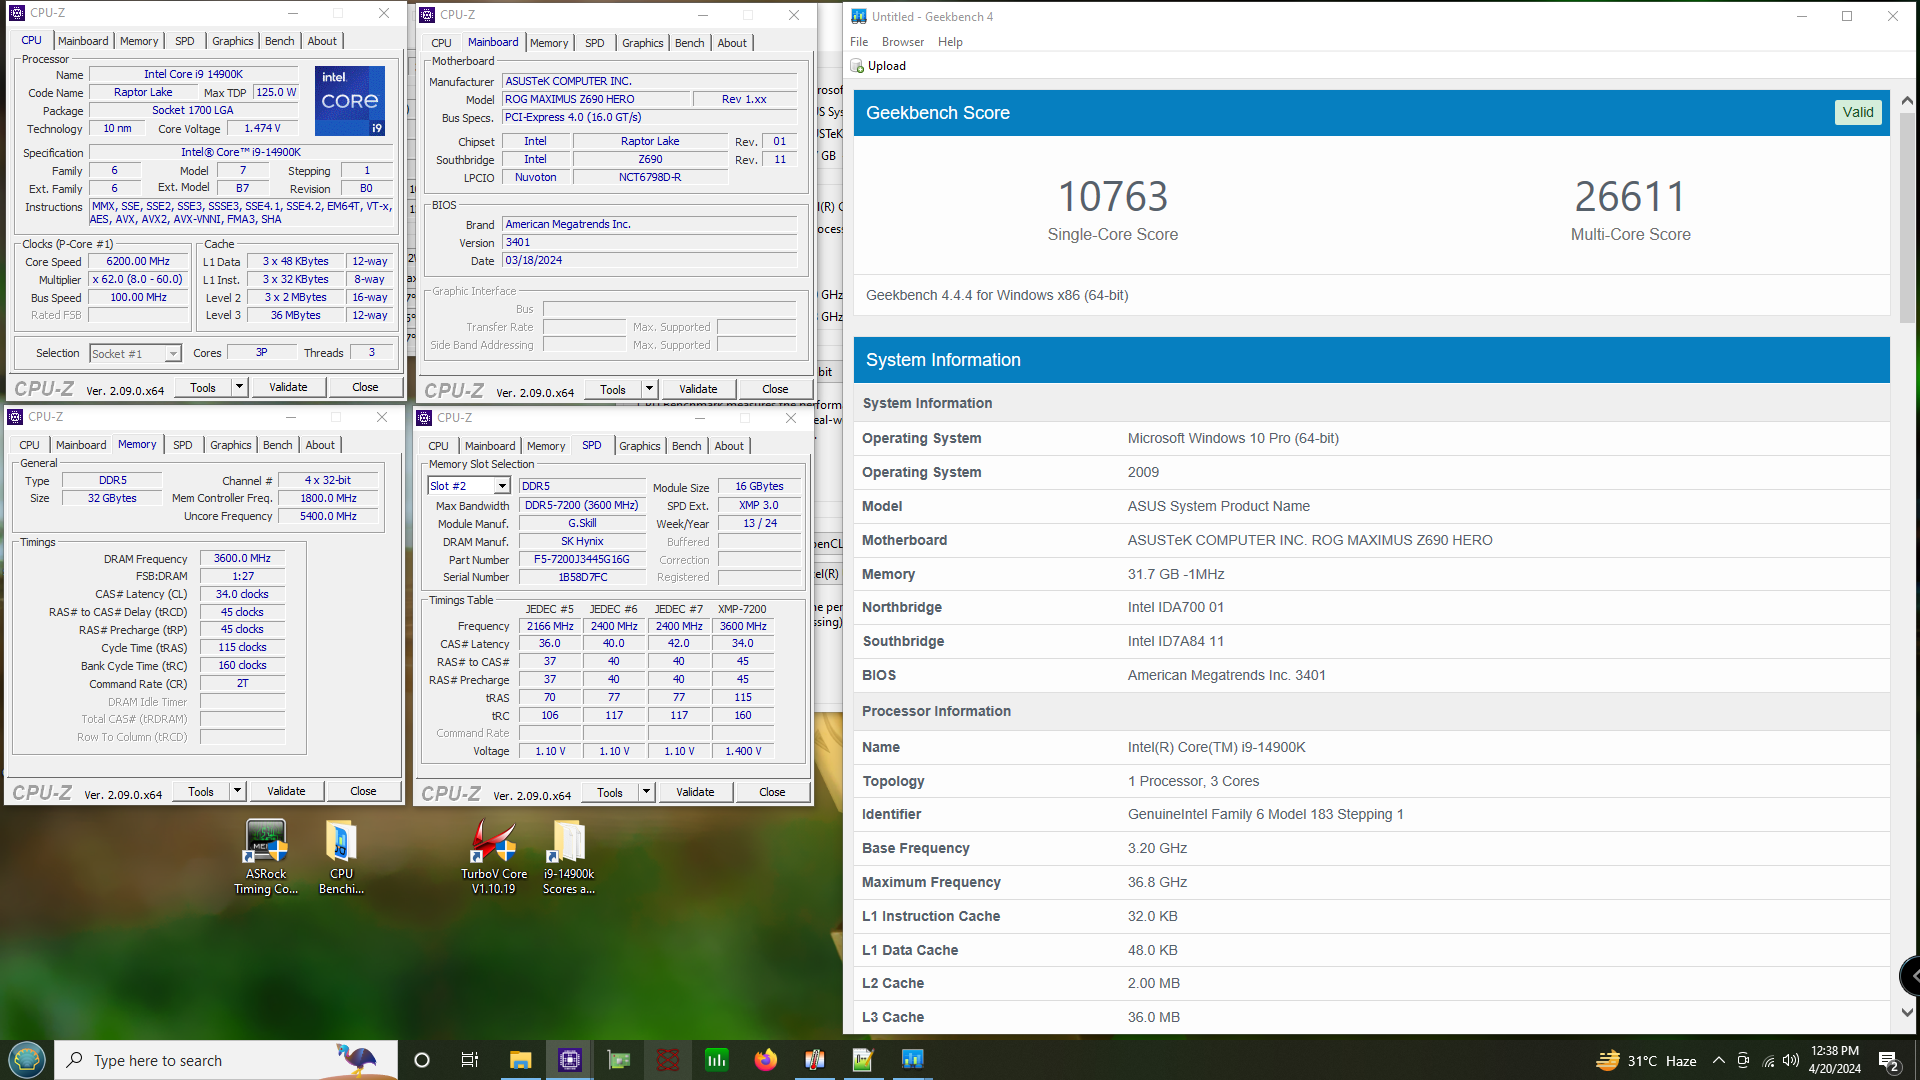Viewport: 1920px width, 1080px height.
Task: Open Firefox from the taskbar
Action: click(766, 1060)
